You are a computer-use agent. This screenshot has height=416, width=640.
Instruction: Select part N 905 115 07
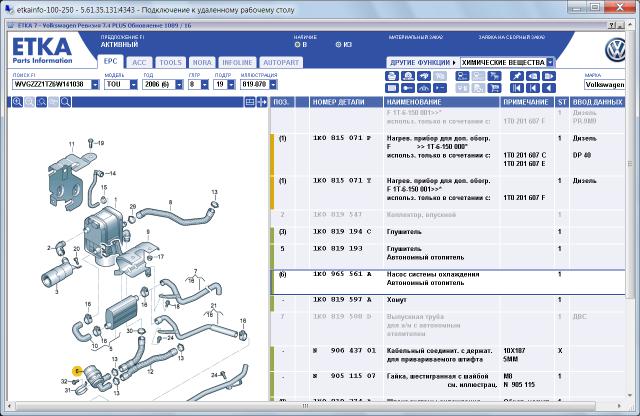[344, 376]
